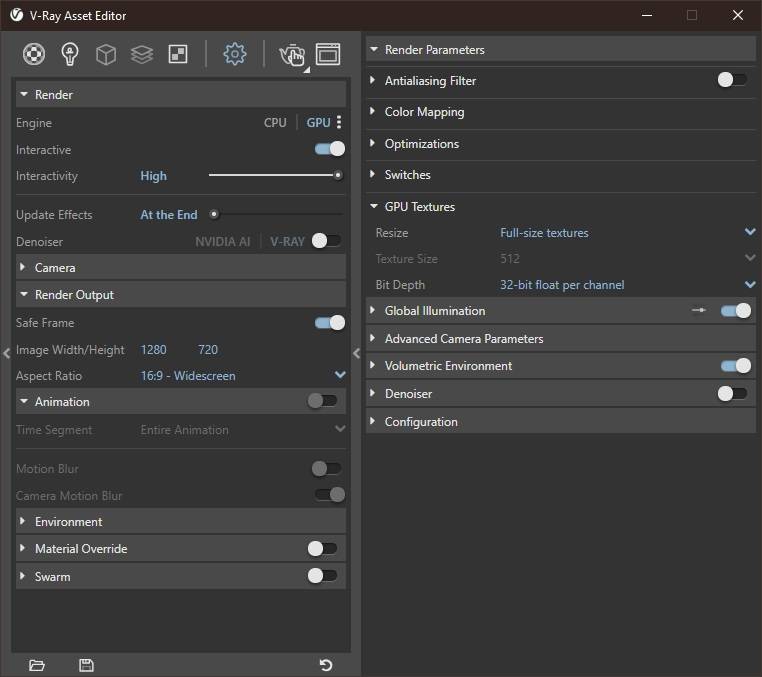Enable the right-panel Denoiser toggle
Viewport: 762px width, 677px height.
click(x=732, y=393)
